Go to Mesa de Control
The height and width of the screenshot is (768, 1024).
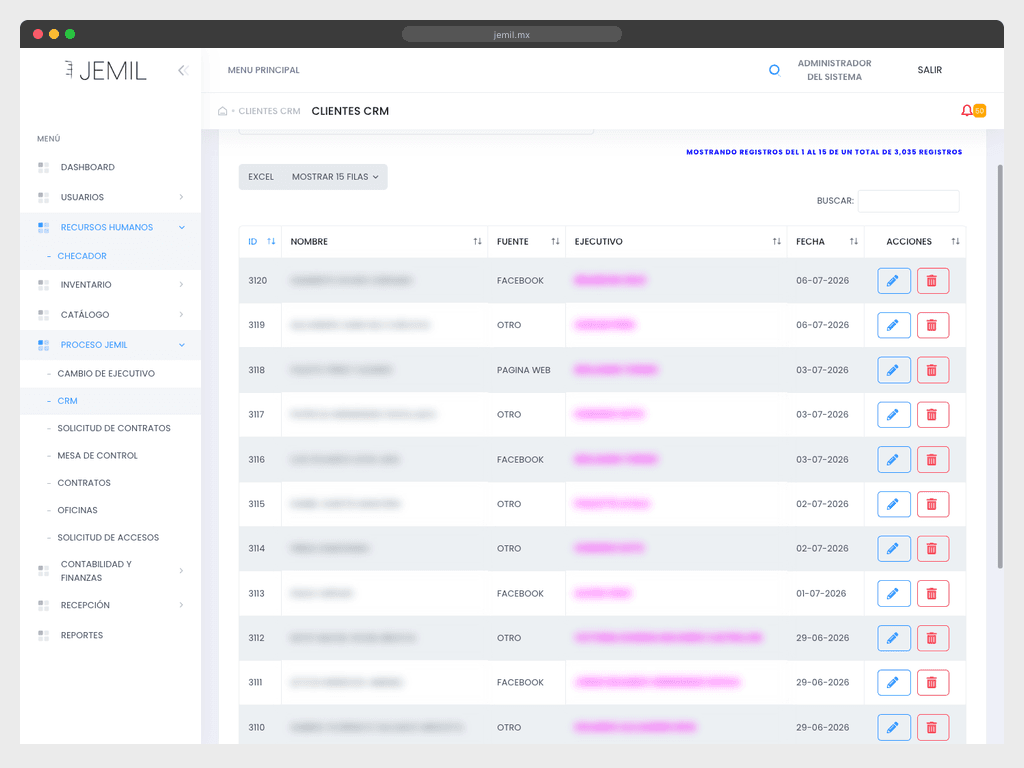point(97,456)
